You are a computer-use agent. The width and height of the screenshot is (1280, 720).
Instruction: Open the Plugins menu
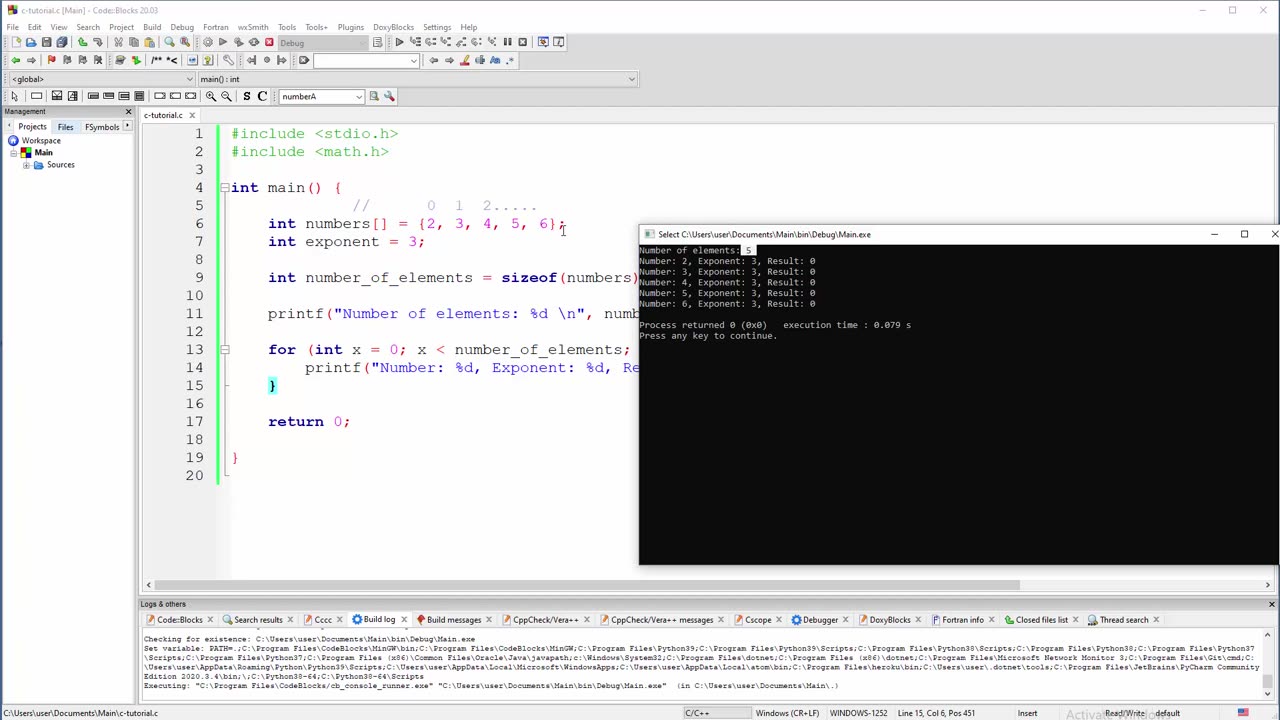coord(351,27)
